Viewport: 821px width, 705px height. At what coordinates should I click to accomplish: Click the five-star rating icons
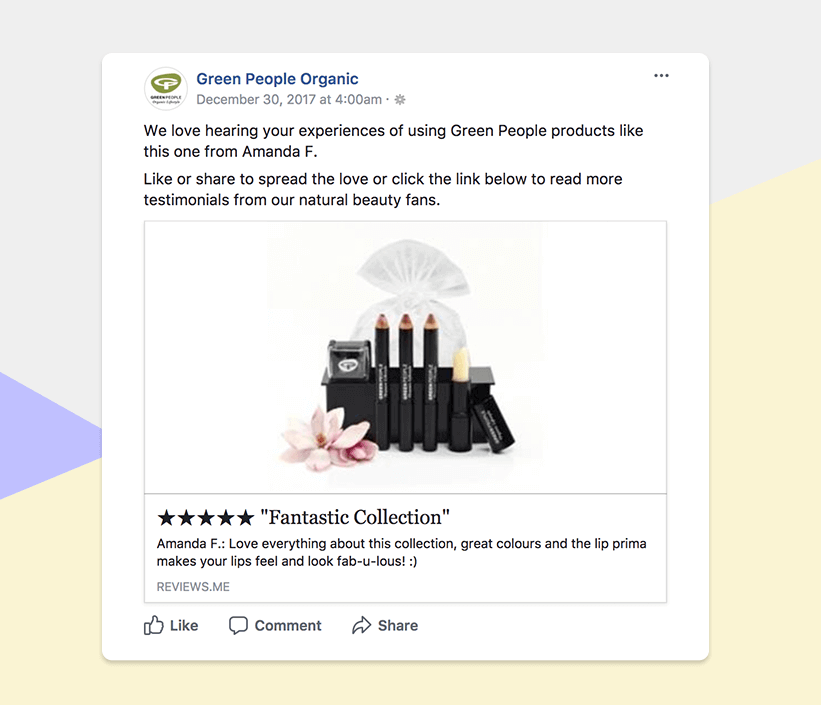(205, 518)
